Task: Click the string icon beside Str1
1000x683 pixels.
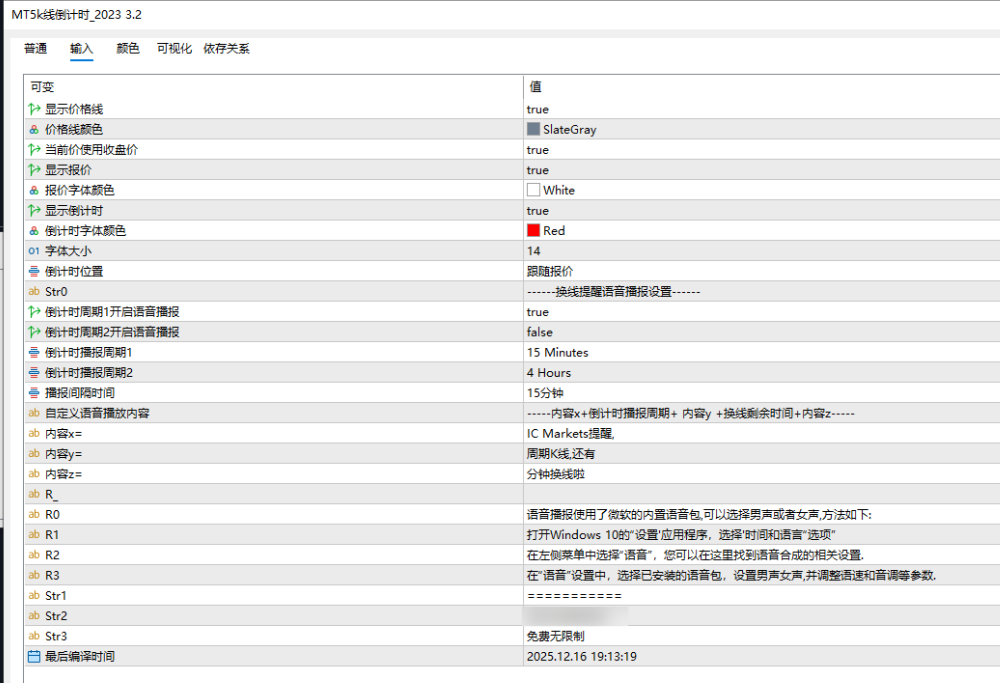Action: pos(34,596)
